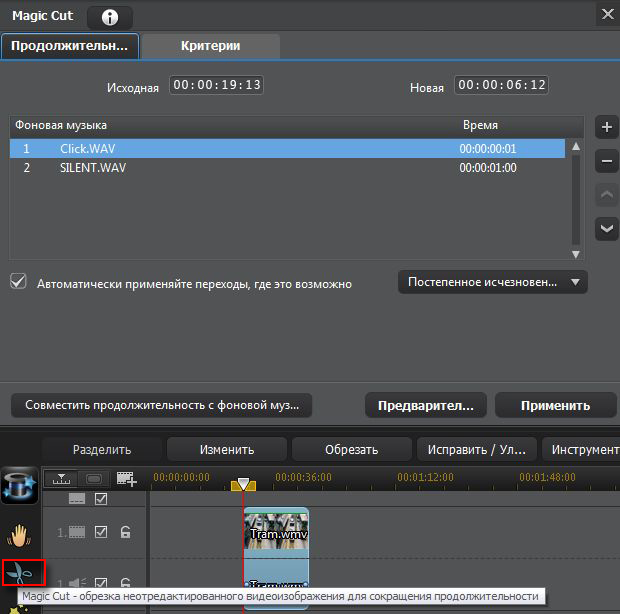Toggle automatic transitions checkbox
The height and width of the screenshot is (614, 620).
(x=18, y=282)
